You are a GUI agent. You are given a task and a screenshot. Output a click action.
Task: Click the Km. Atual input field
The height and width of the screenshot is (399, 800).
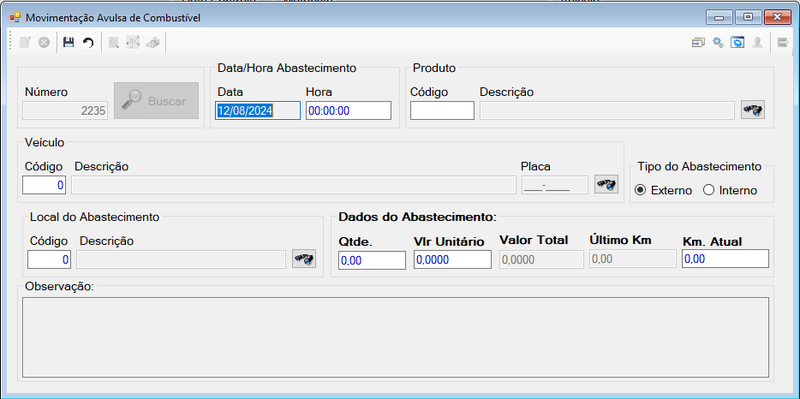726,259
